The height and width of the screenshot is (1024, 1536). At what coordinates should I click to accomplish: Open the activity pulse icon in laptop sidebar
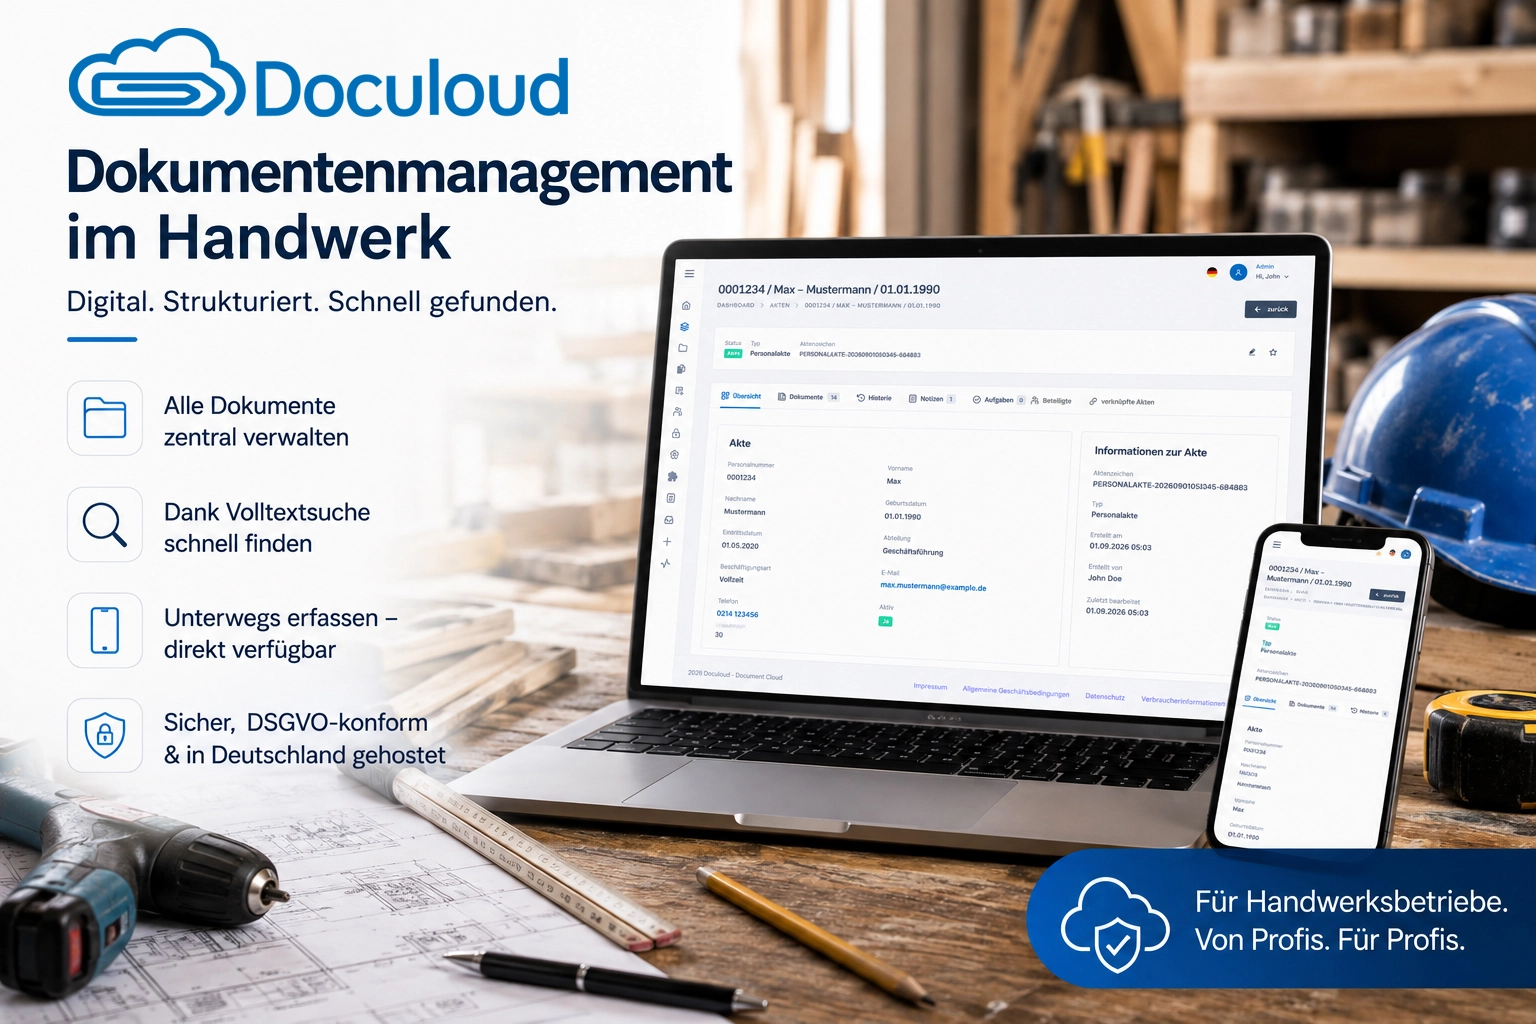pyautogui.click(x=666, y=563)
